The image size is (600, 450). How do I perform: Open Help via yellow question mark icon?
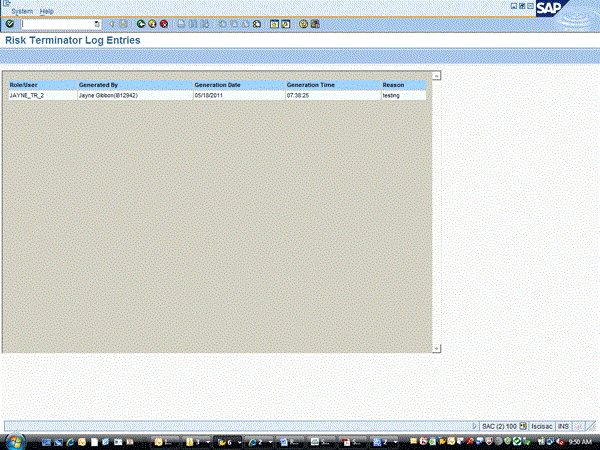pyautogui.click(x=302, y=24)
